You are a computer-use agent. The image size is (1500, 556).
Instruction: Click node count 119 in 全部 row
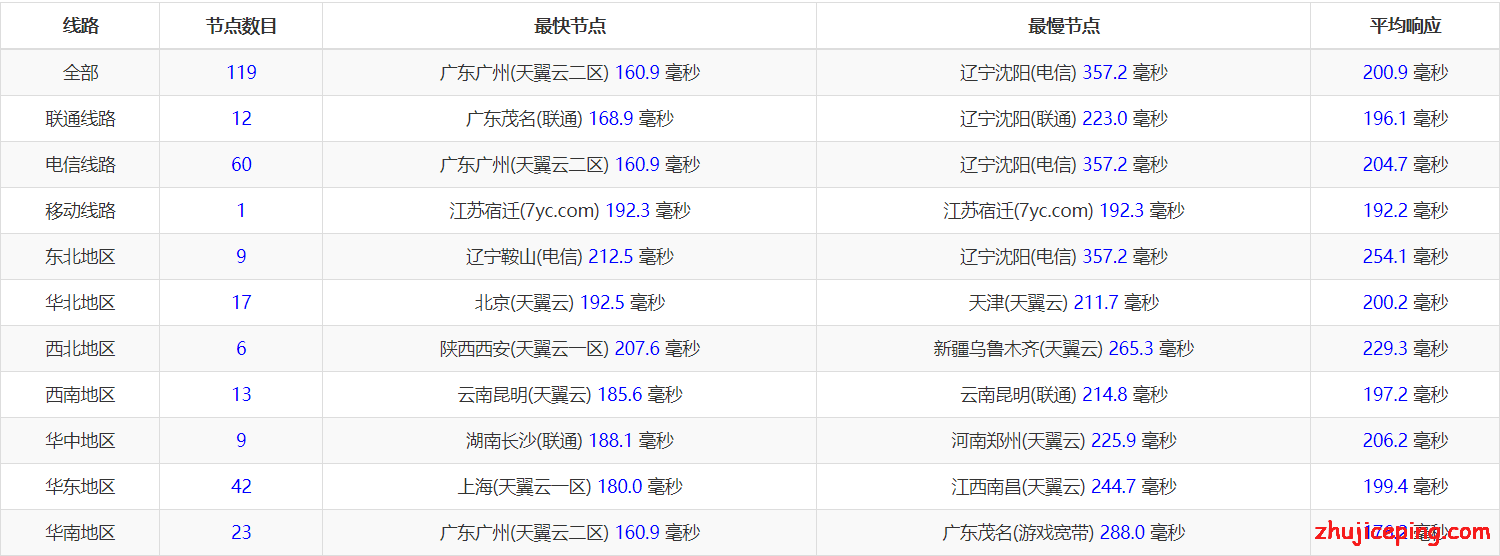(241, 72)
